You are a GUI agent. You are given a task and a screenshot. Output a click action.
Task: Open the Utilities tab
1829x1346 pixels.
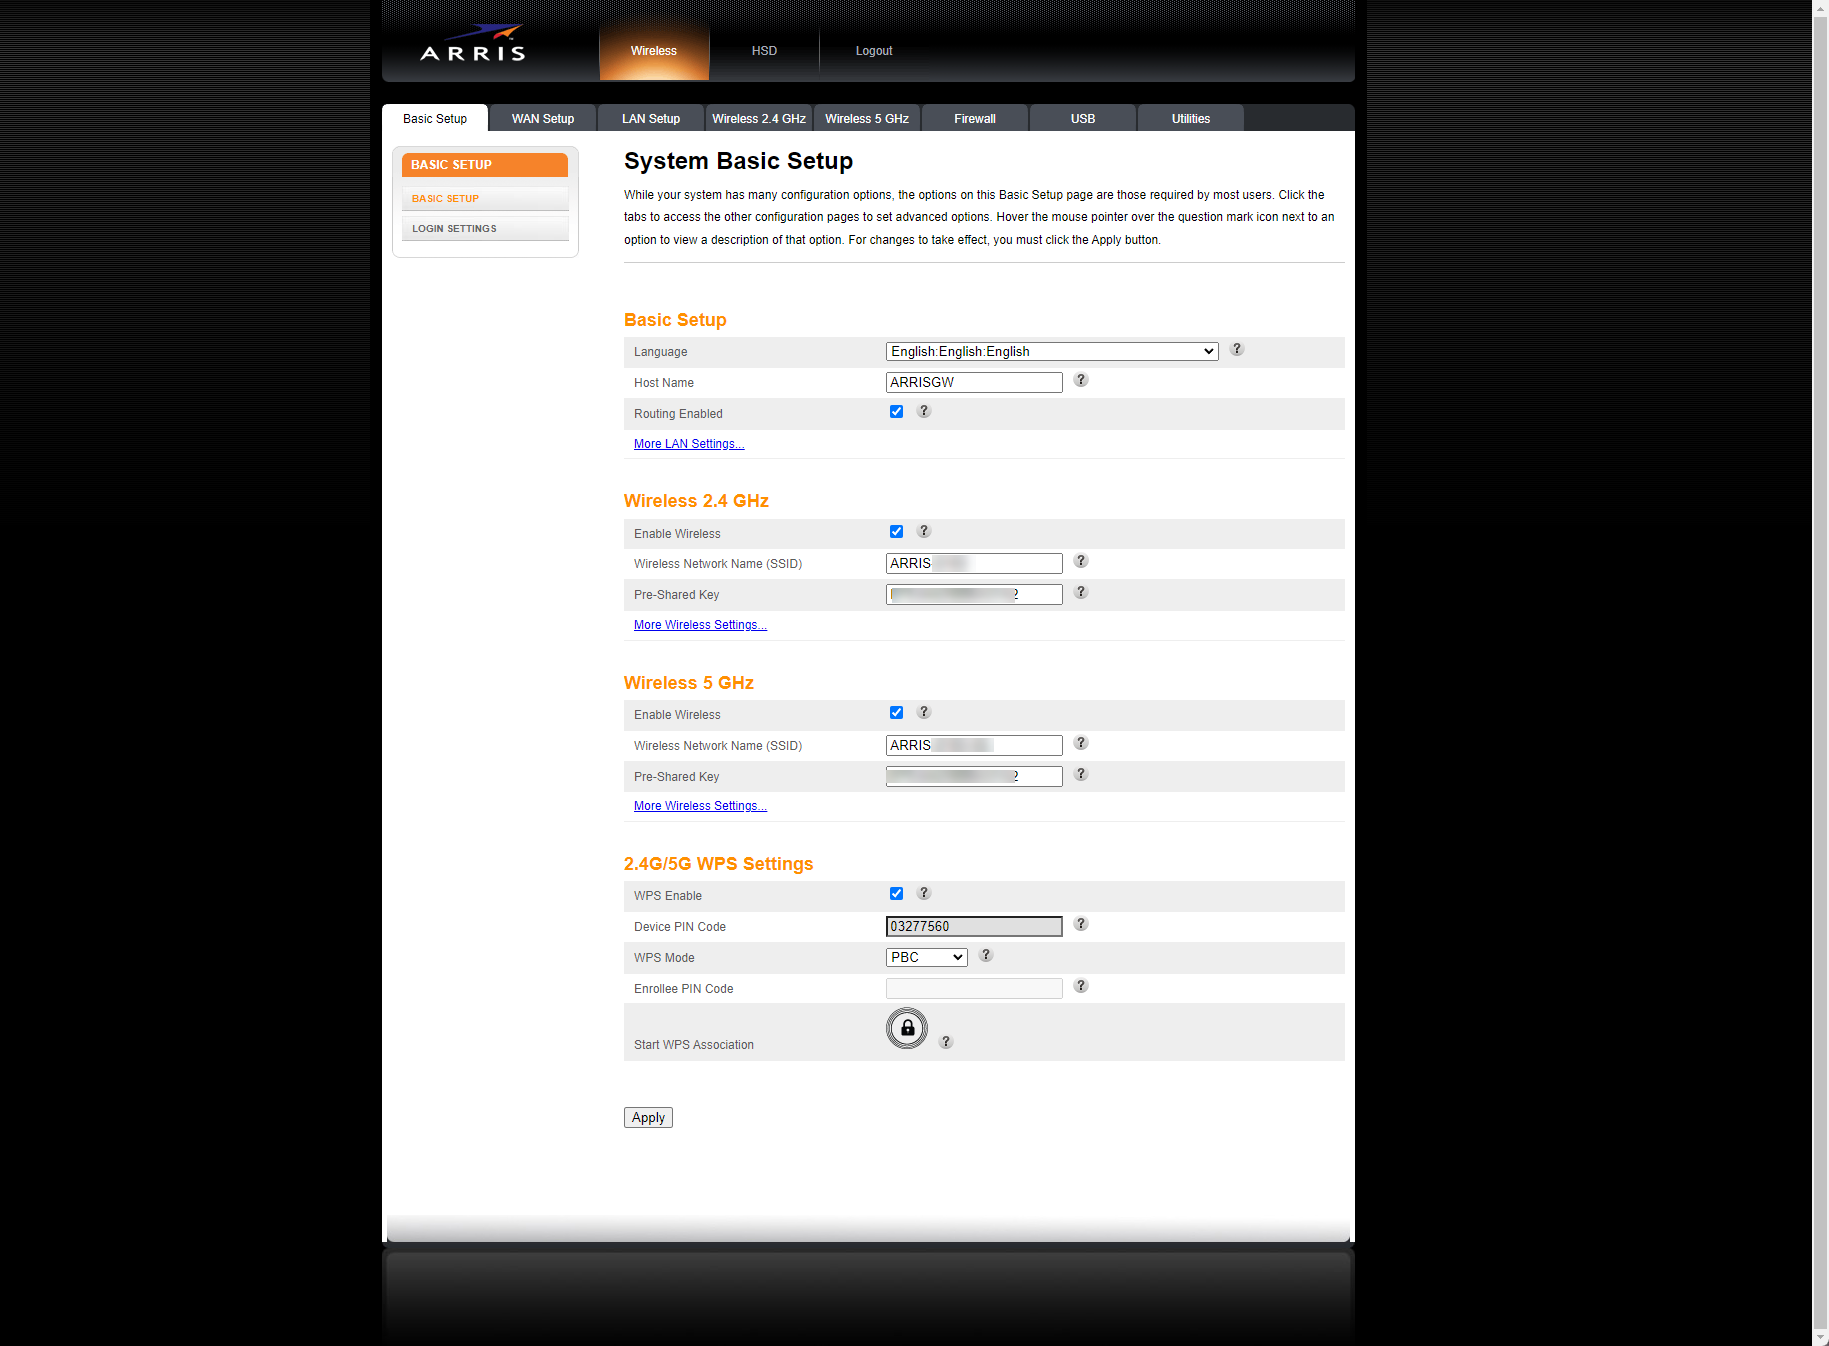click(x=1189, y=117)
